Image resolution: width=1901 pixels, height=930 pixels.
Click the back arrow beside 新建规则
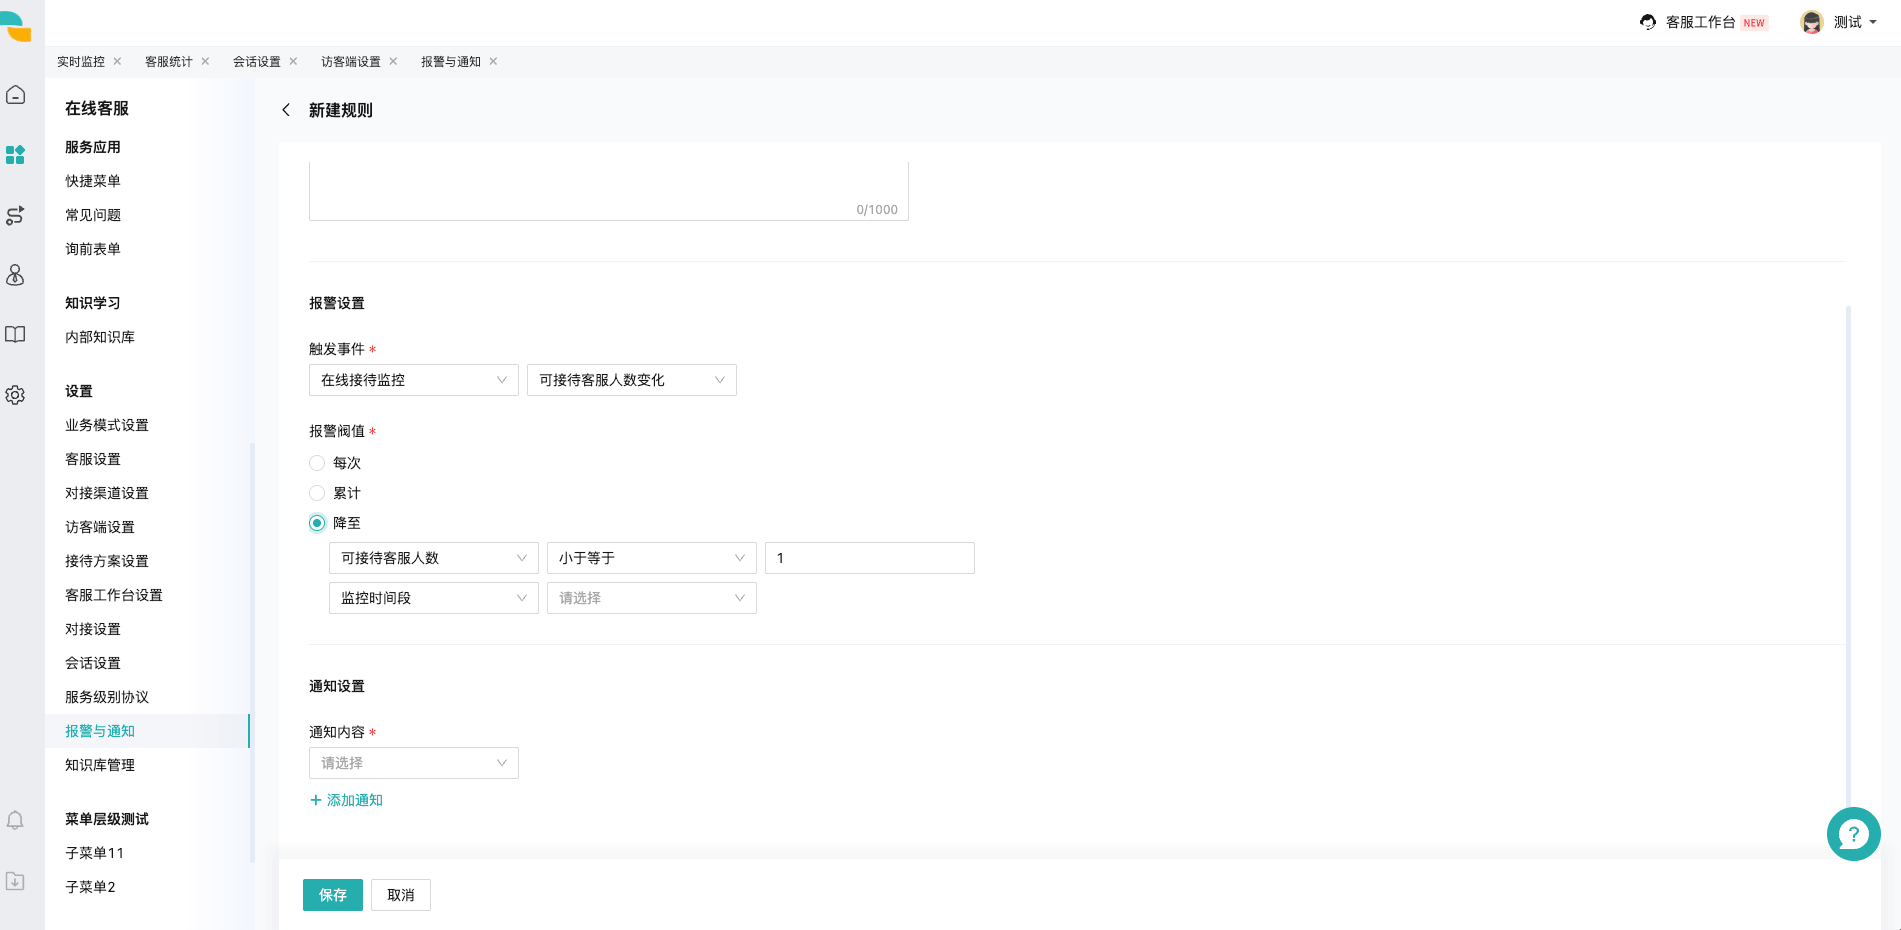coord(286,110)
